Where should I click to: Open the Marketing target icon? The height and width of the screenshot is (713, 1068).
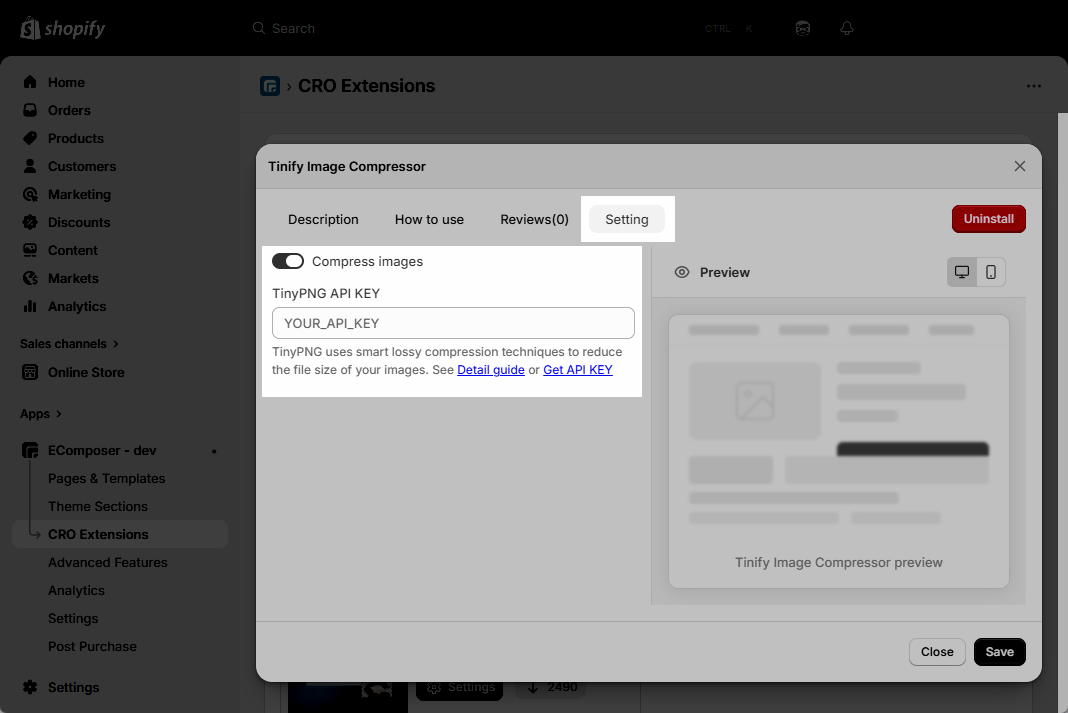pos(30,194)
